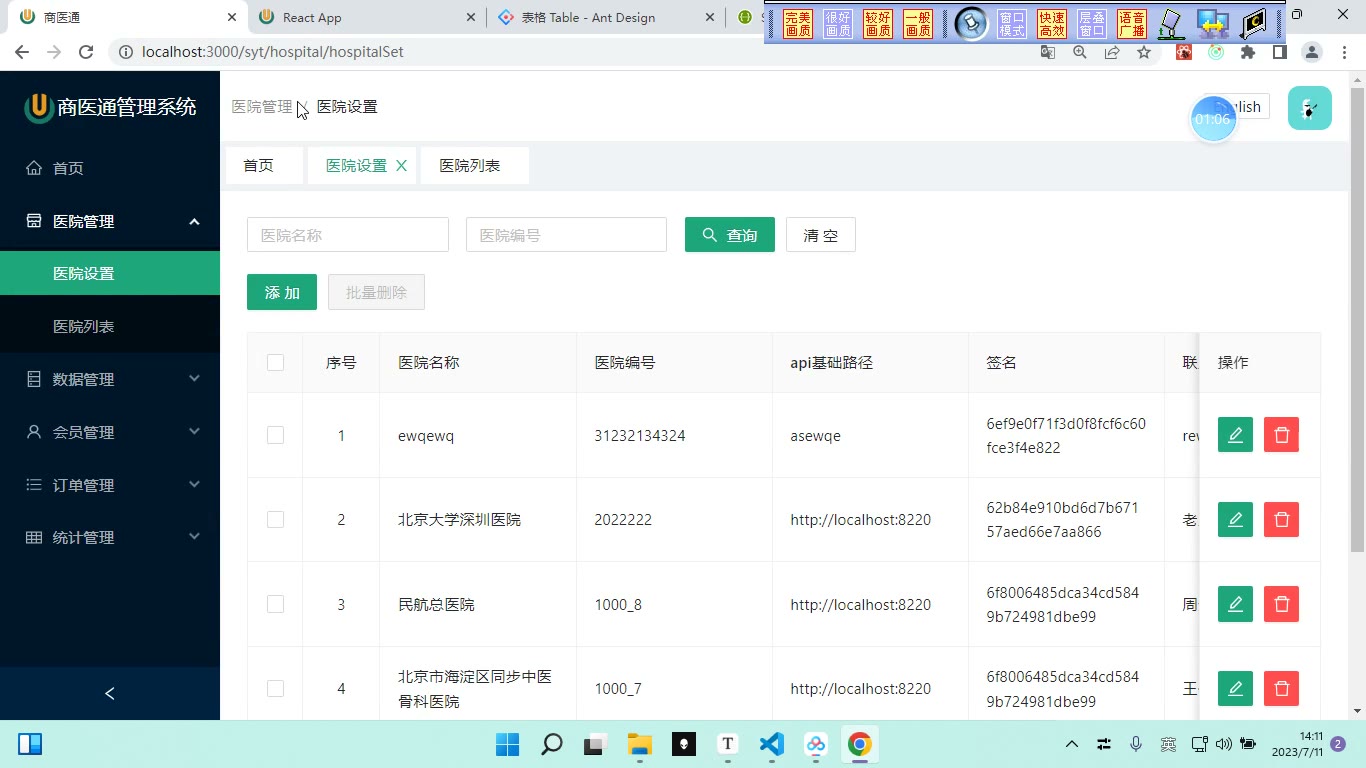Switch to the React App browser tab
The width and height of the screenshot is (1366, 768).
click(366, 17)
